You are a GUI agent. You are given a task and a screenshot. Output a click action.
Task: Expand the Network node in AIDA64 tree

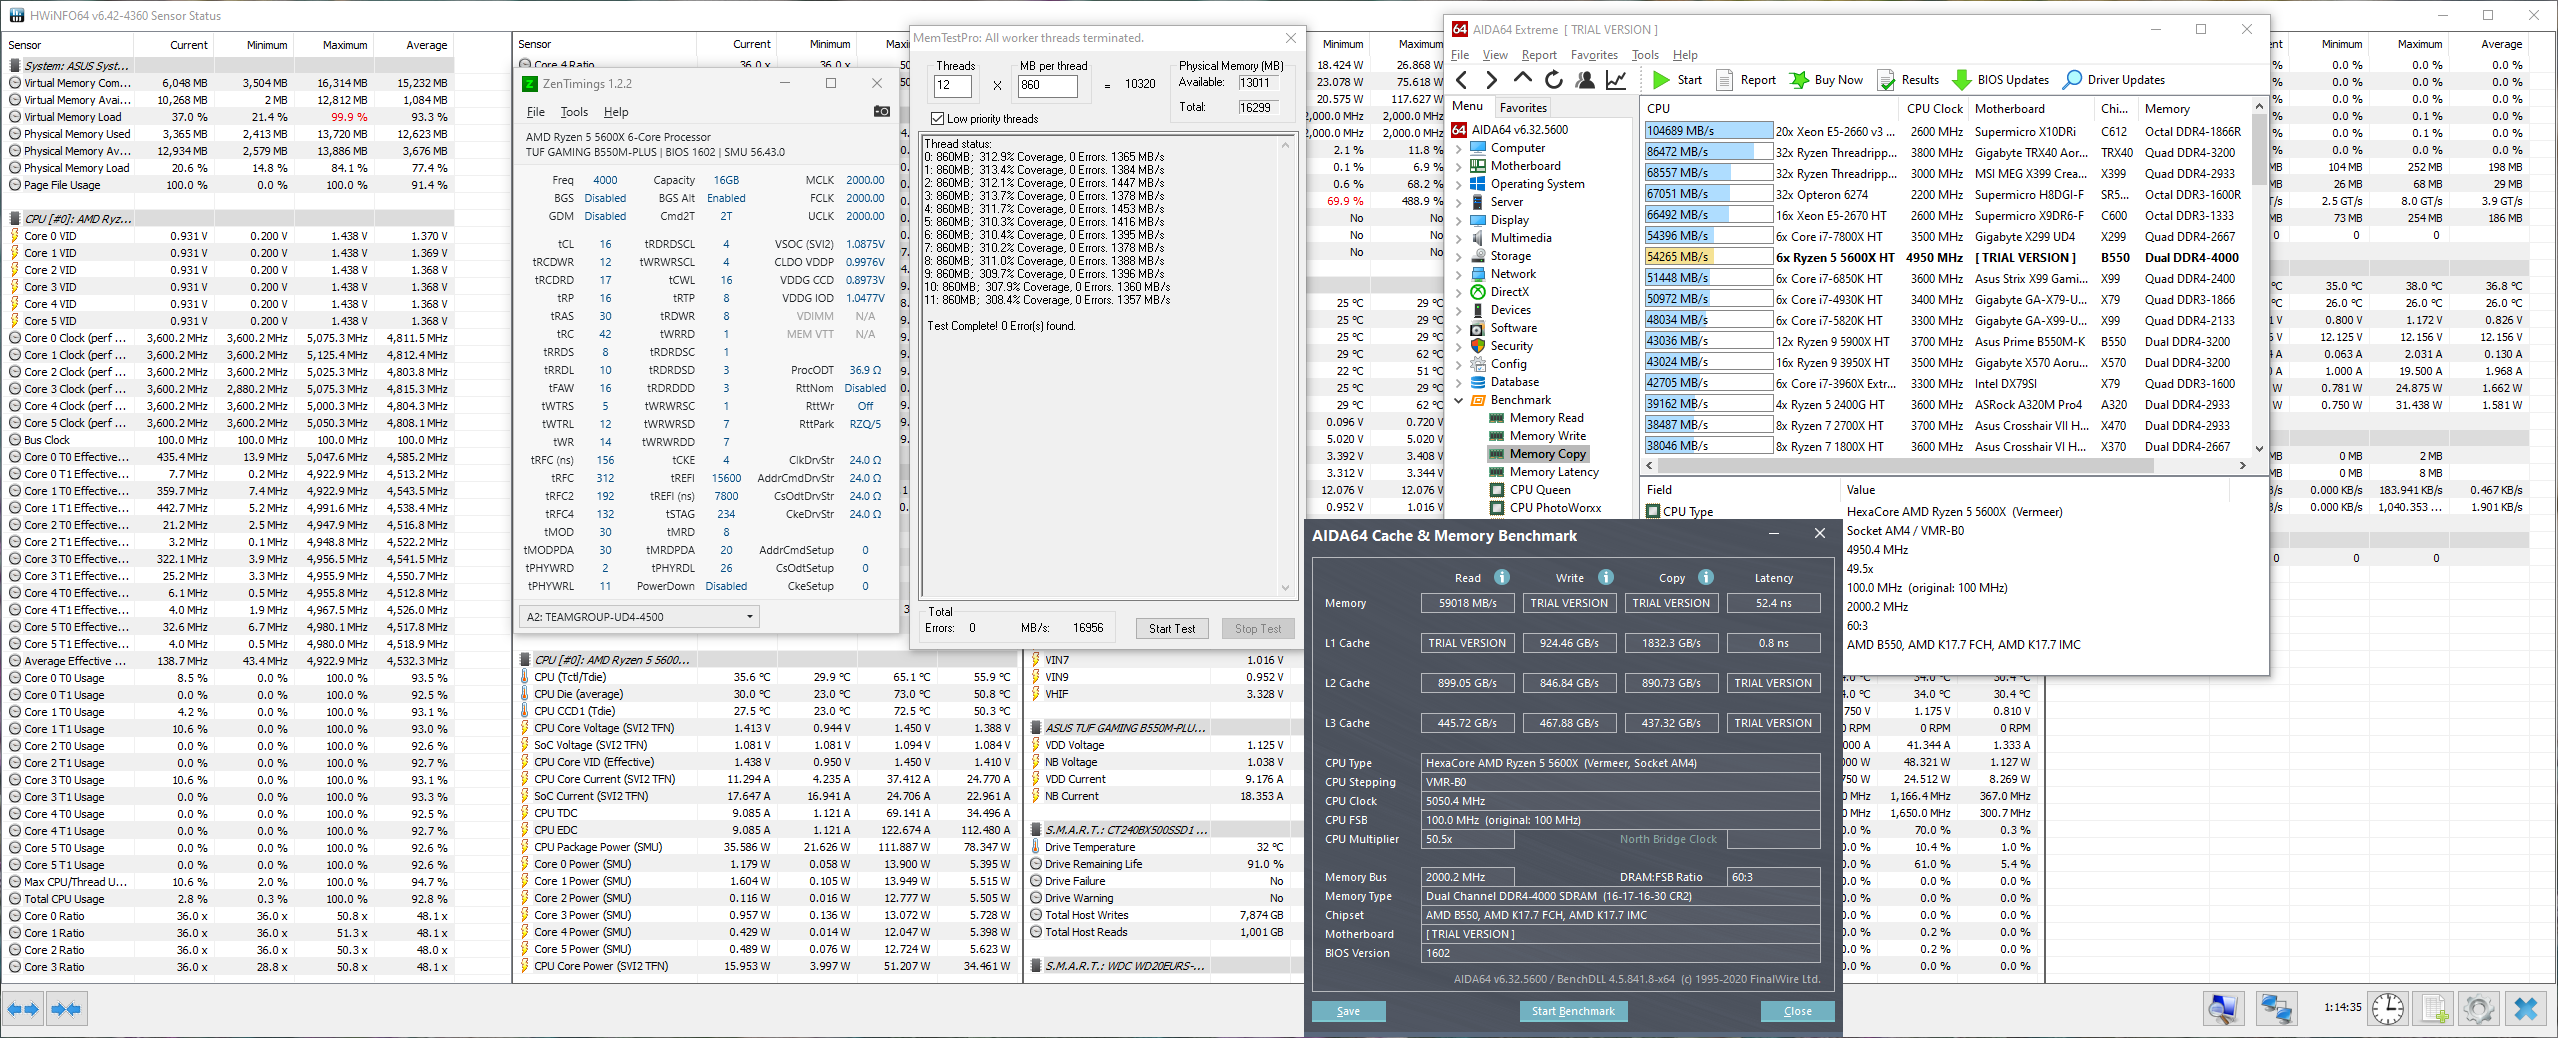click(1459, 274)
